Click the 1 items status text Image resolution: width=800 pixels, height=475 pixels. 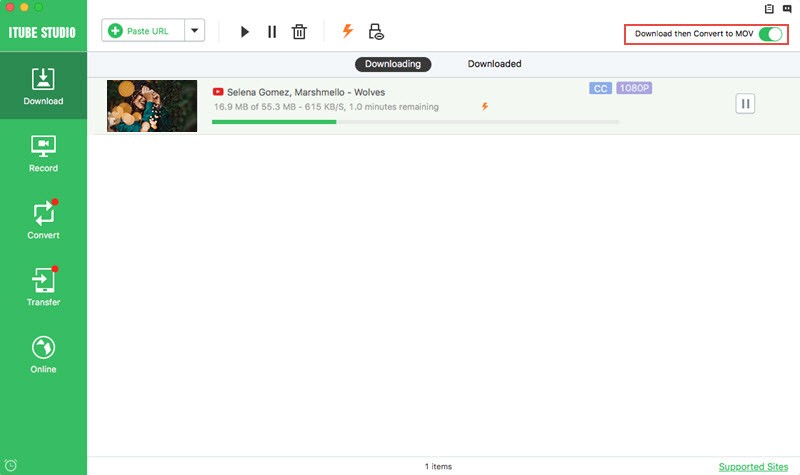(438, 466)
